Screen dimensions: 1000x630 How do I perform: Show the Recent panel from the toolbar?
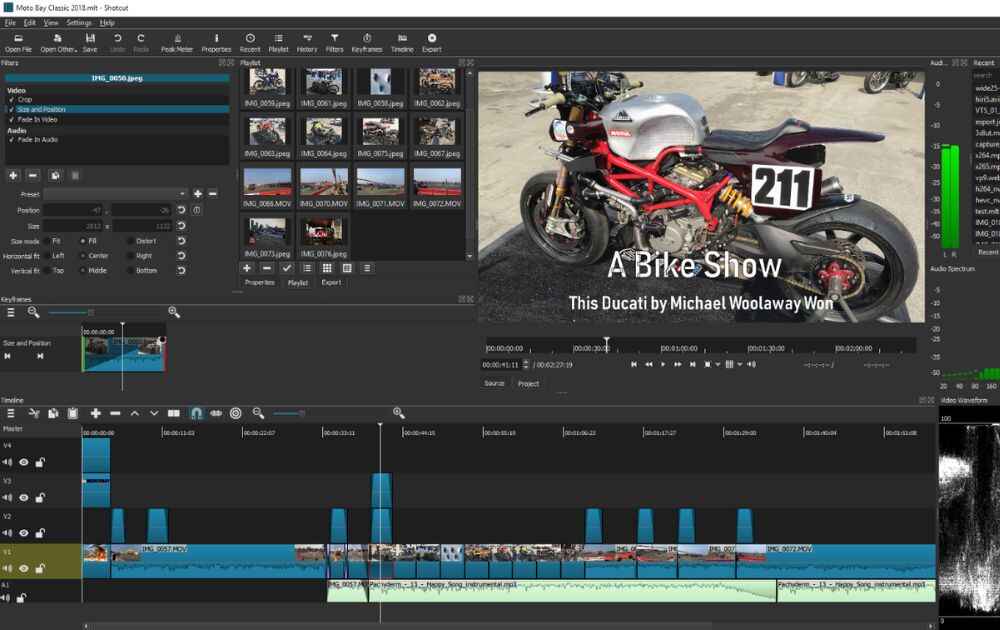point(250,43)
